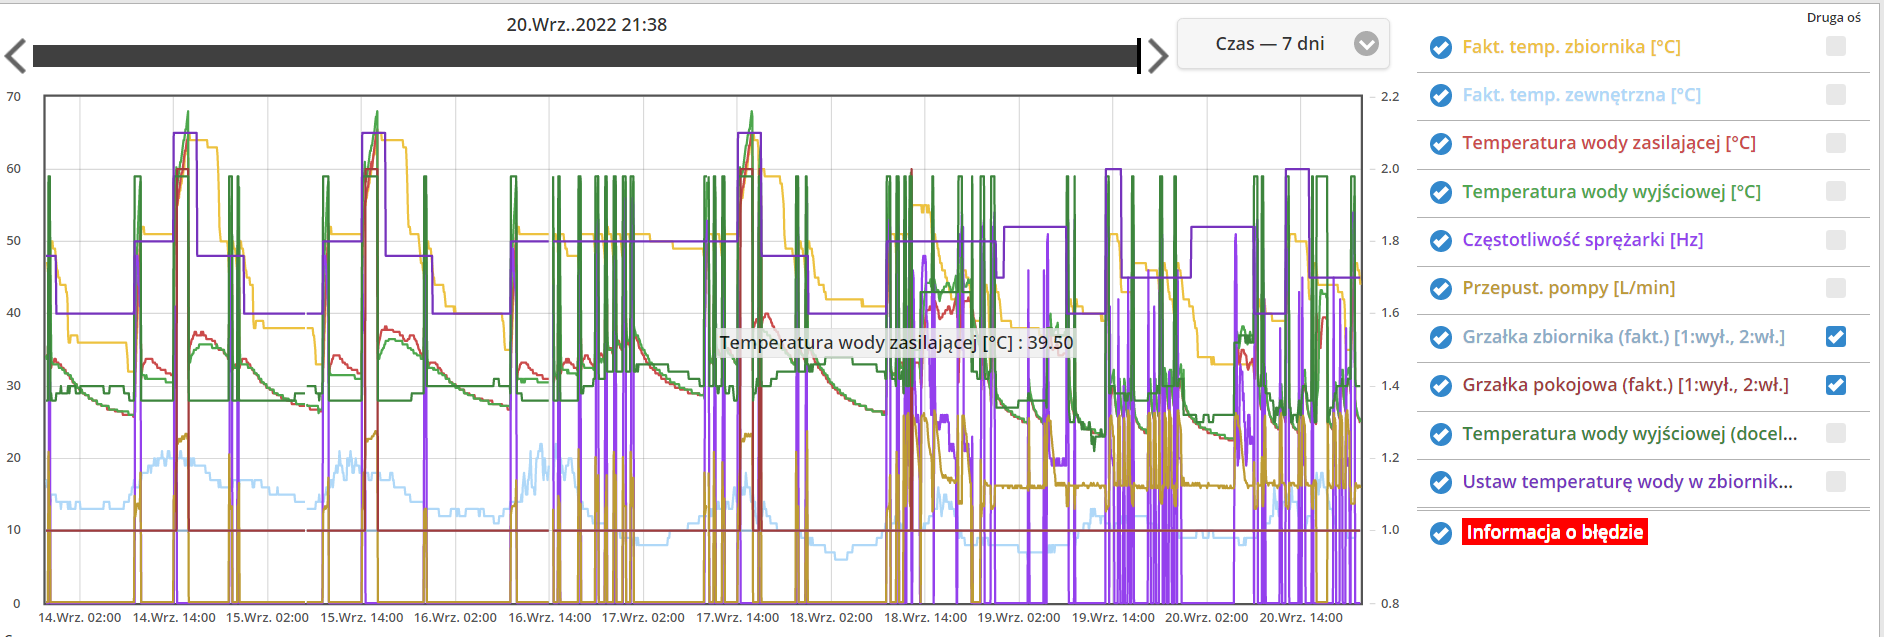1884x637 pixels.
Task: Go to previous time period arrow
Action: click(x=15, y=56)
